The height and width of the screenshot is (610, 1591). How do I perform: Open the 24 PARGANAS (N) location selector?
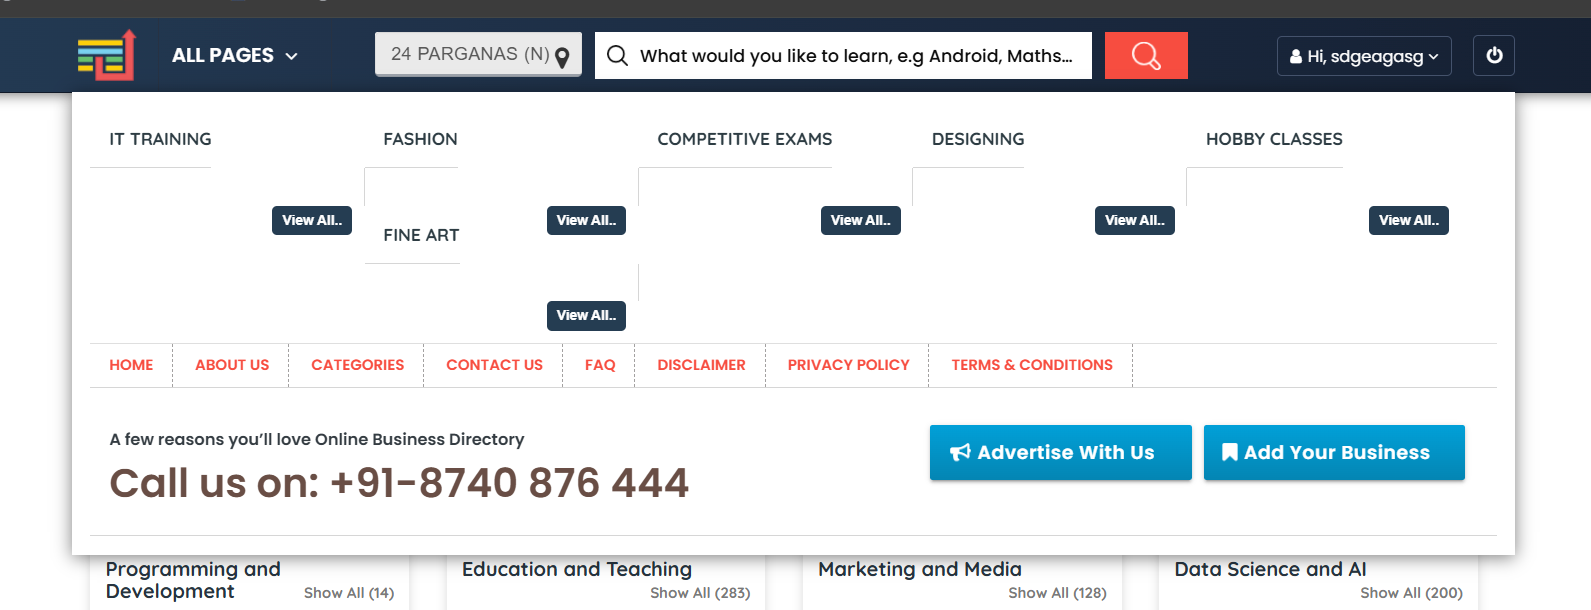coord(470,54)
